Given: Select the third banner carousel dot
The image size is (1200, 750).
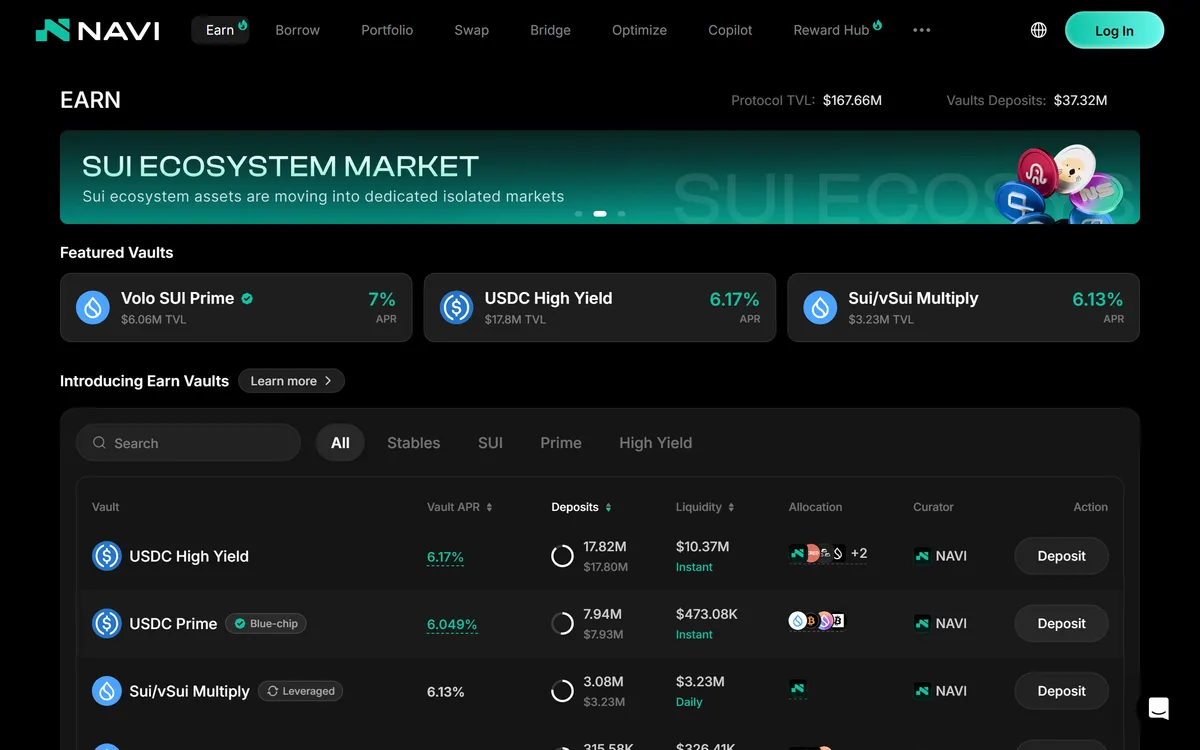Looking at the screenshot, I should (x=622, y=214).
